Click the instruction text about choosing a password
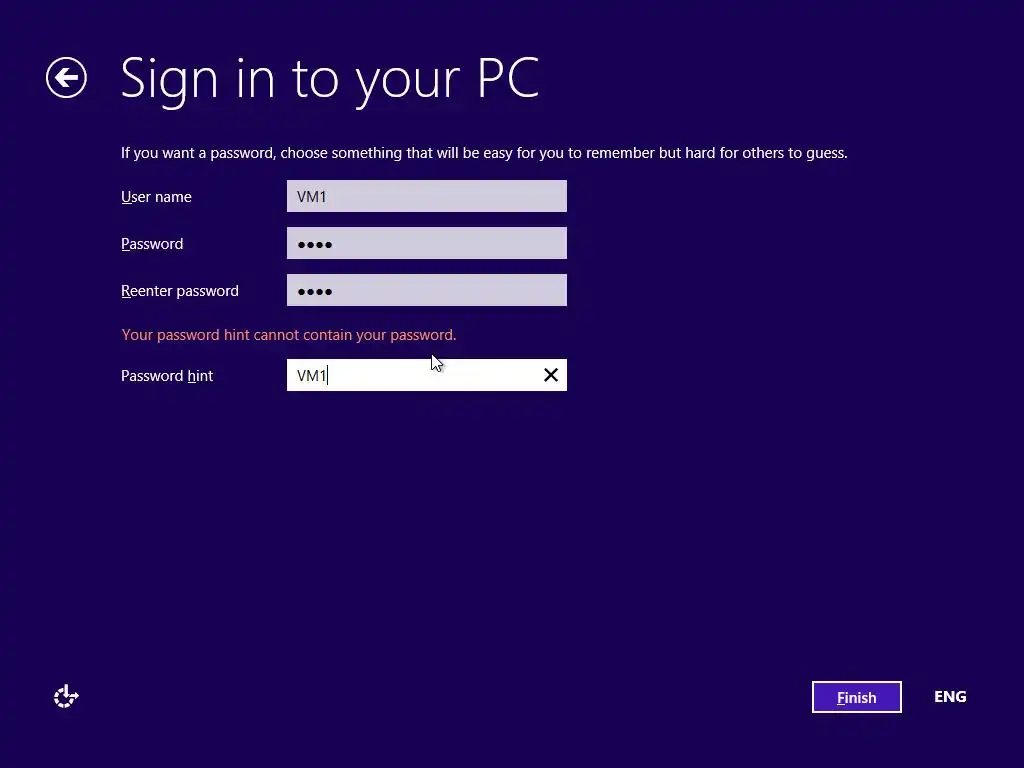 coord(484,153)
